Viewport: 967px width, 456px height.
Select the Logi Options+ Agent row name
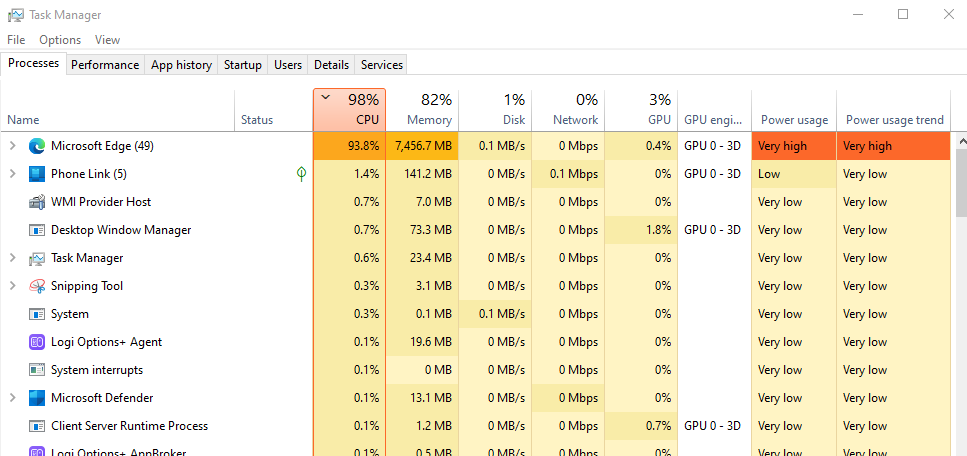coord(107,342)
